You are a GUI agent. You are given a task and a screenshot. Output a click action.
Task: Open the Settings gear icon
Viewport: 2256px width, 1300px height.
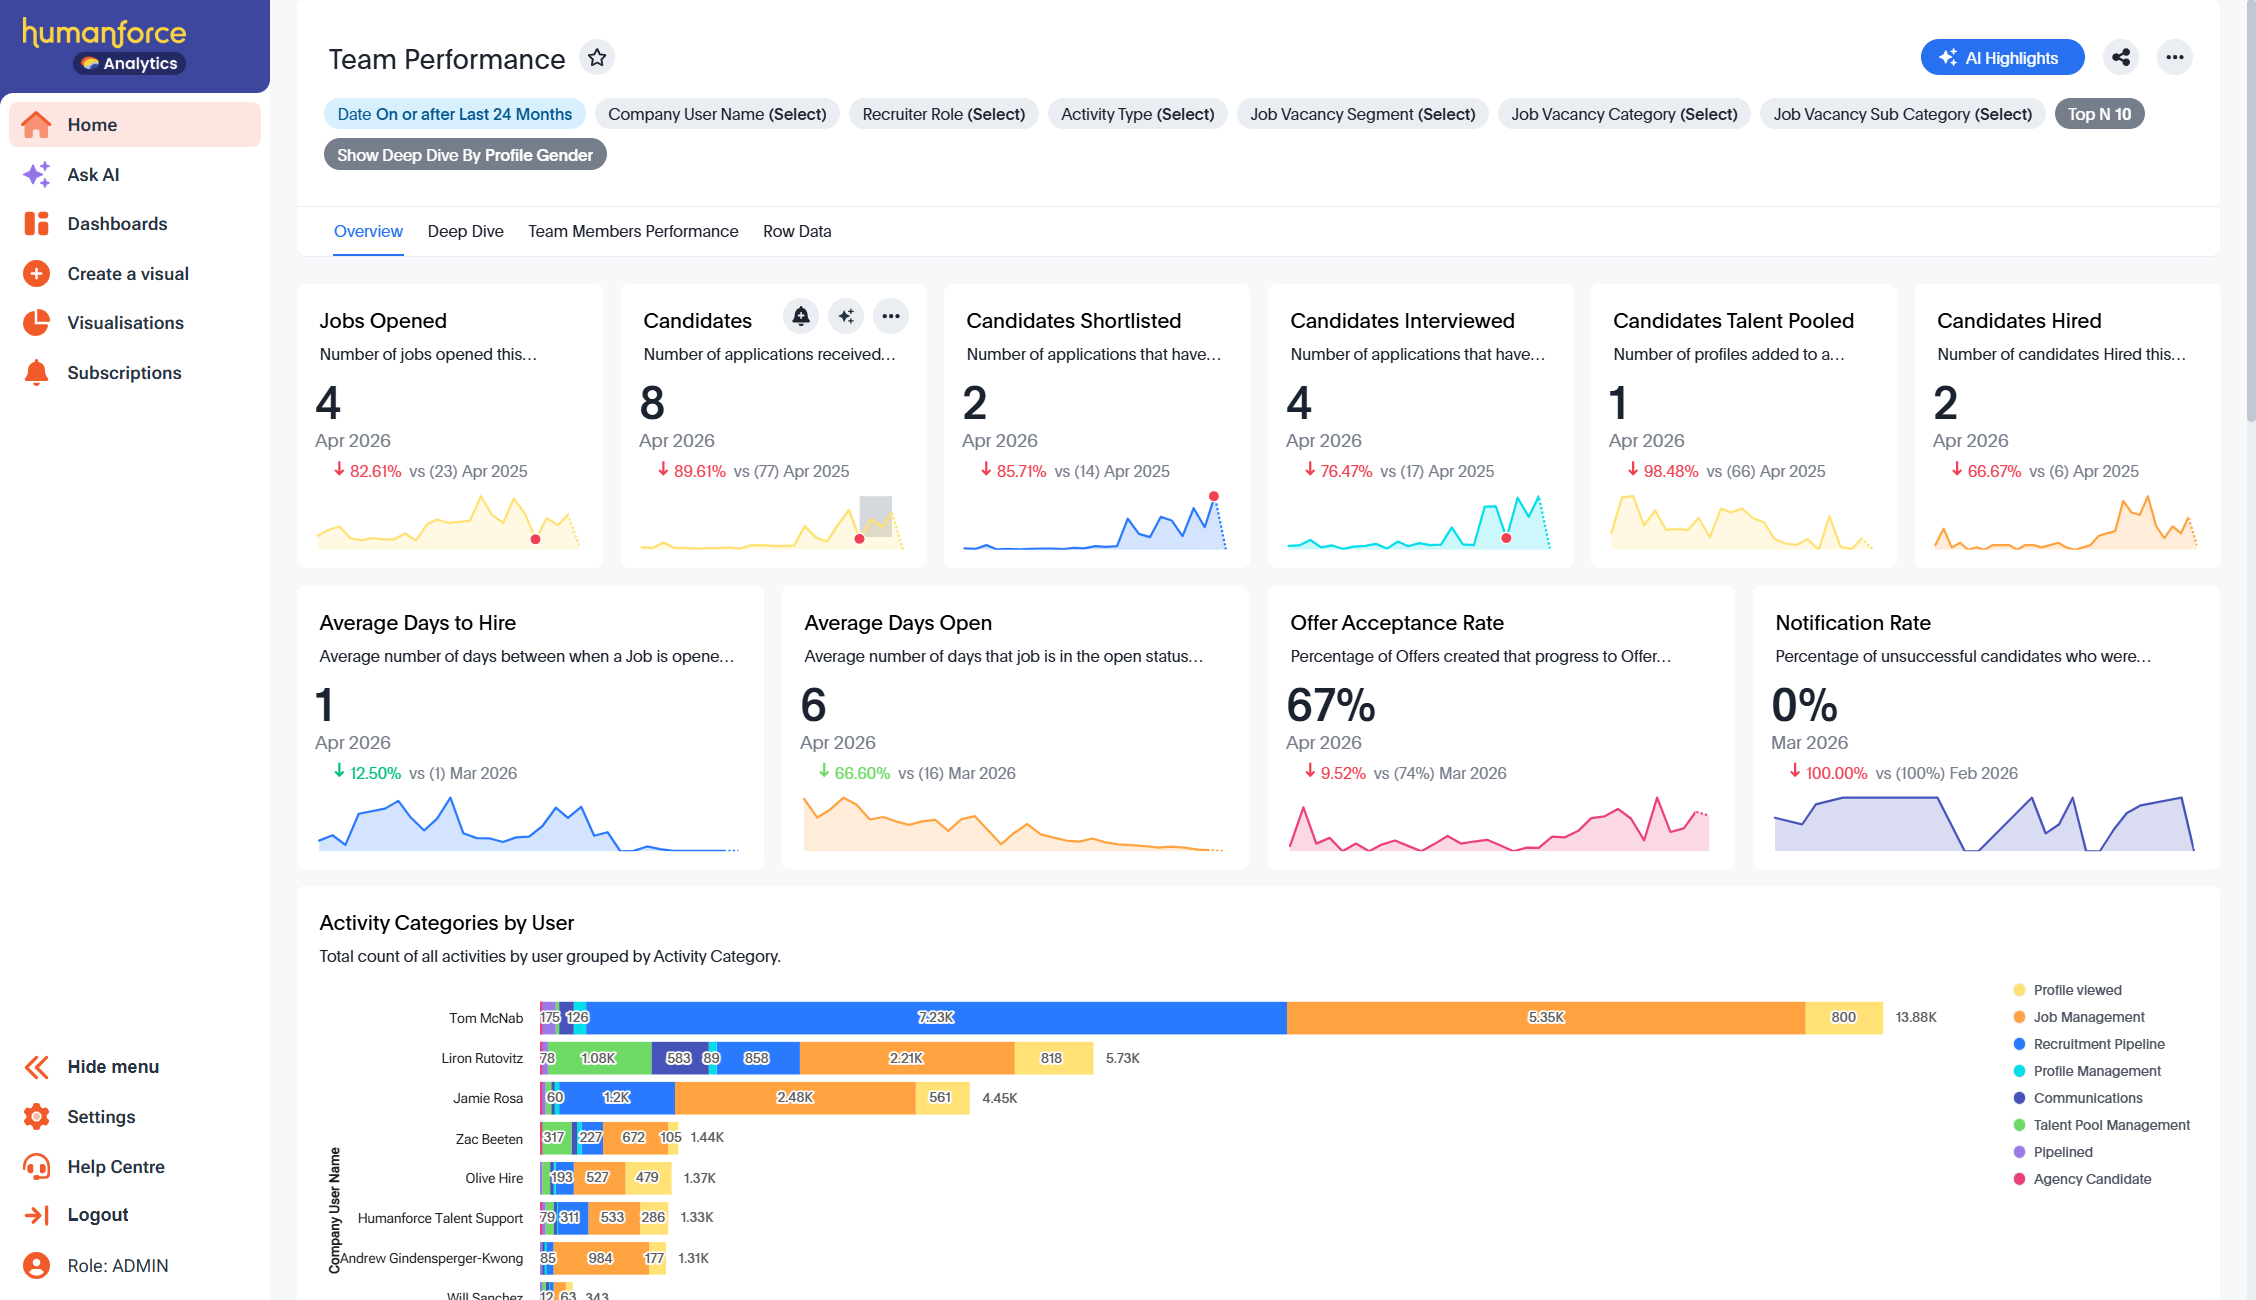point(37,1117)
